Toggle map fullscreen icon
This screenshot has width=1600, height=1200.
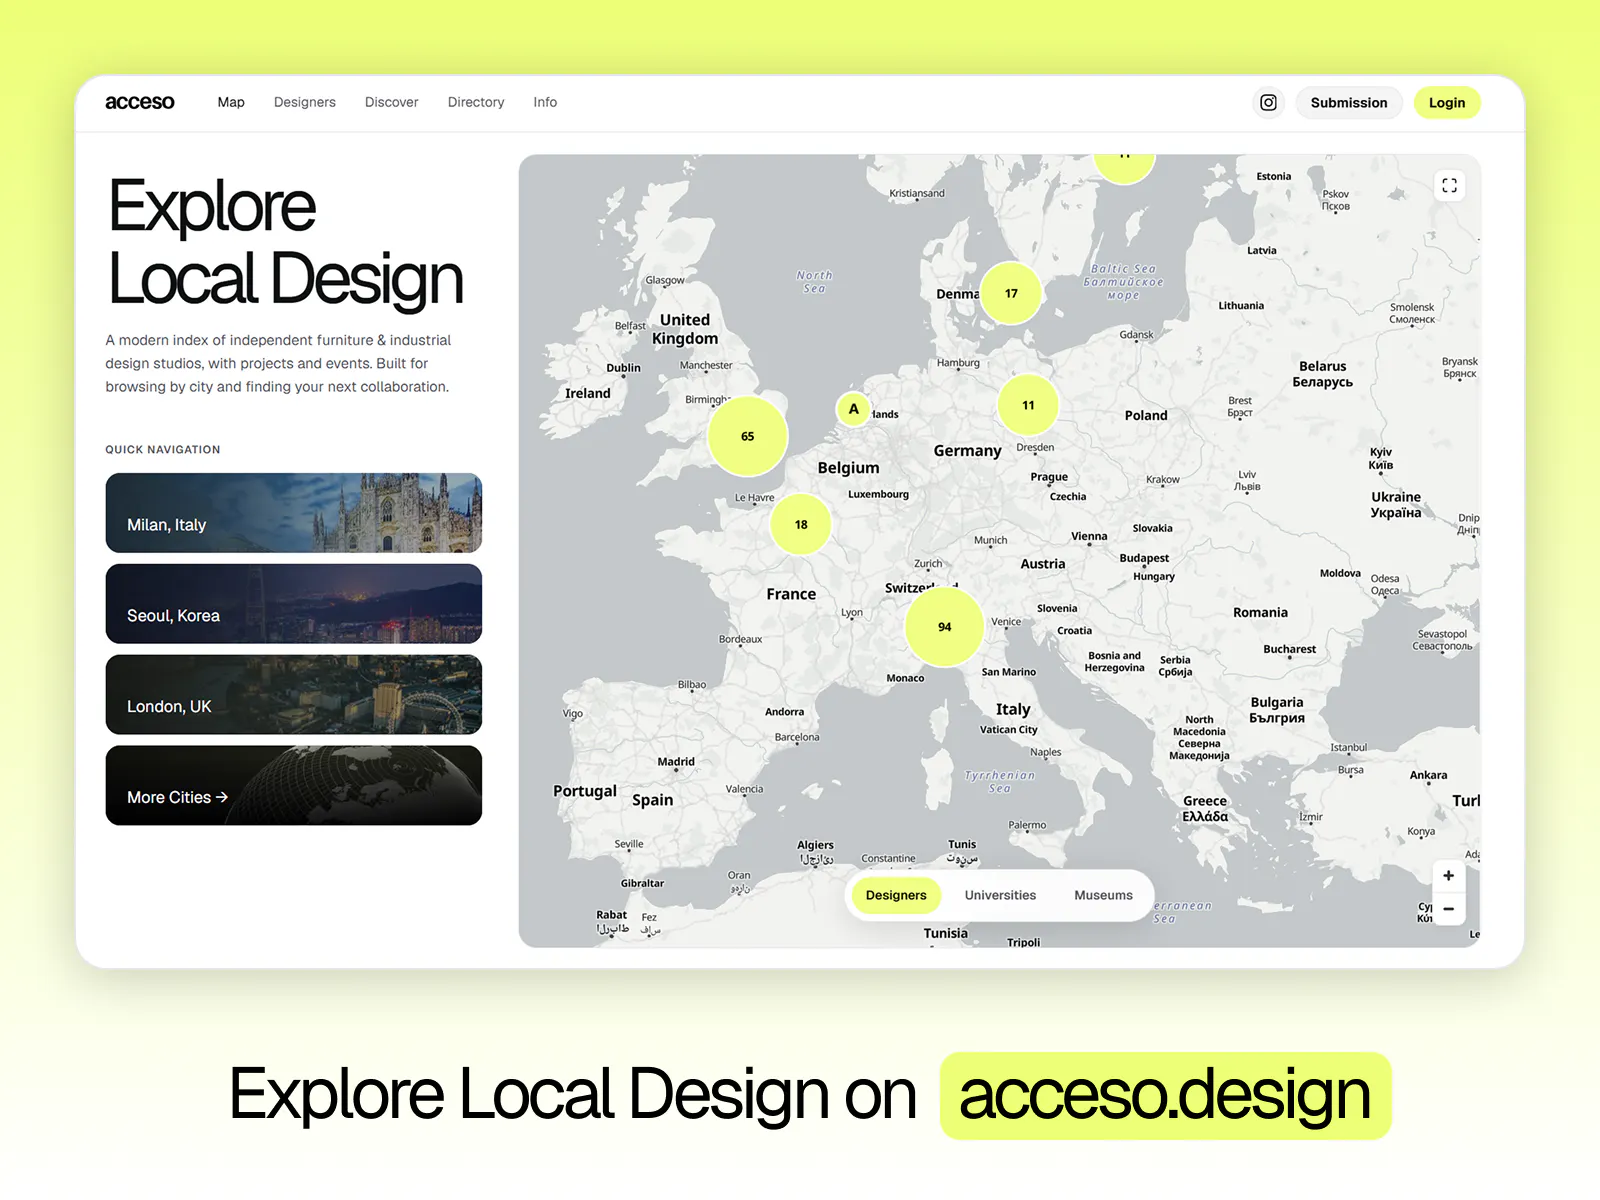(x=1449, y=186)
